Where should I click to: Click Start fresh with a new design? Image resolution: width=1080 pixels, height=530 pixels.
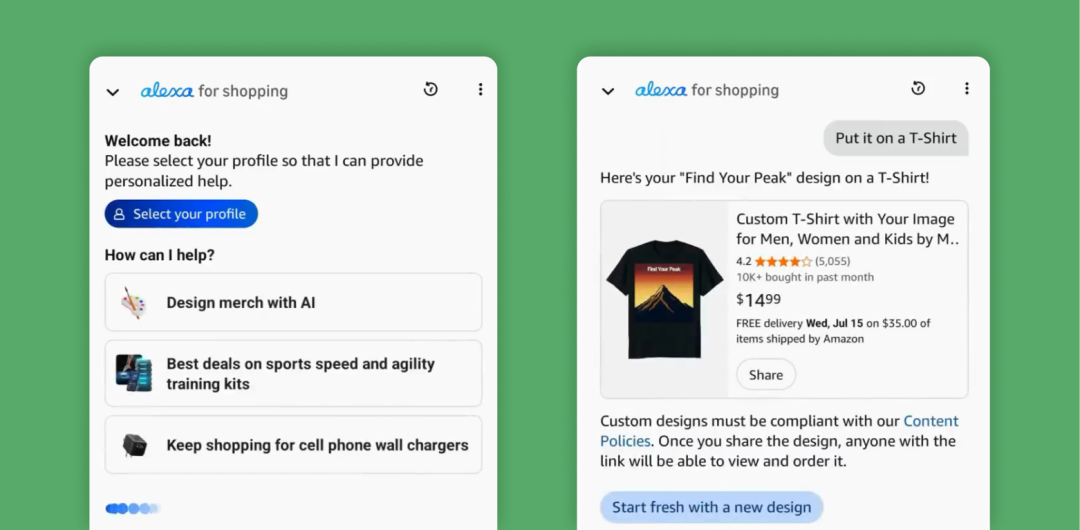[x=712, y=507]
